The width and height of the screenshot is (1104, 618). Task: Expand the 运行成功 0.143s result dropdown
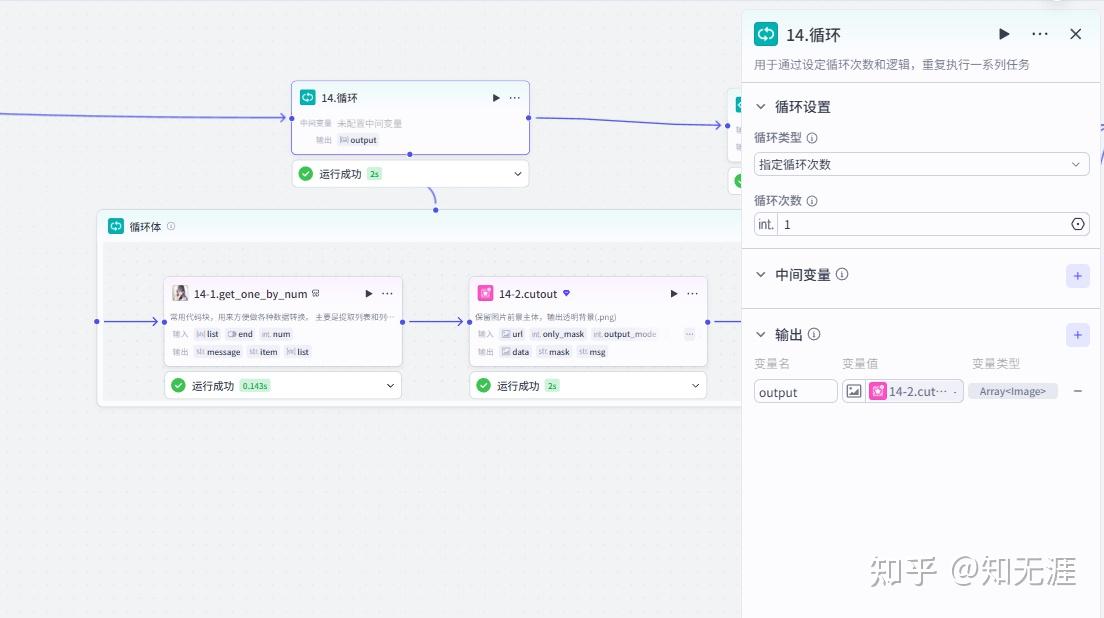tap(390, 386)
